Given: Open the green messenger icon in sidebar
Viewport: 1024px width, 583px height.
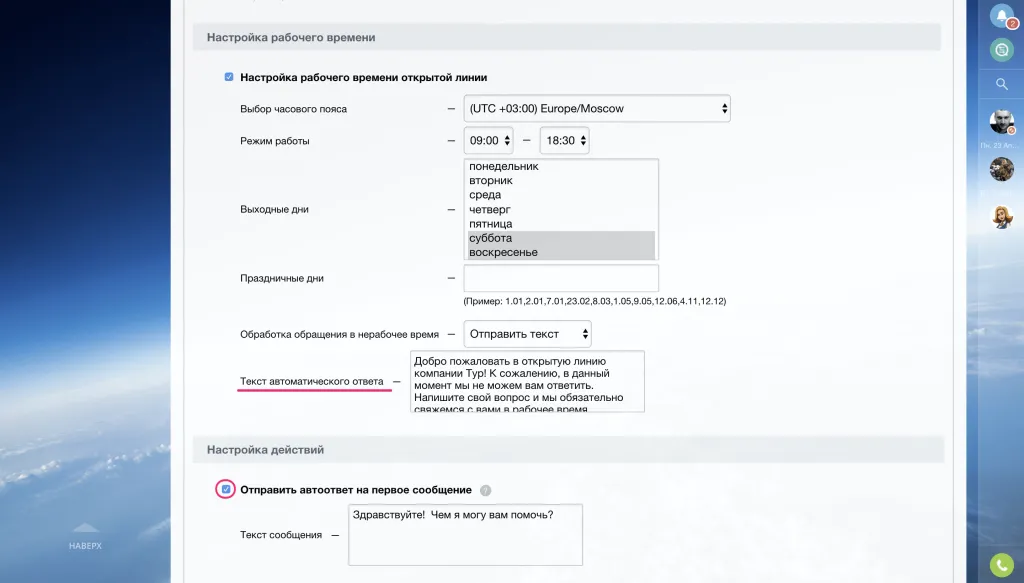Looking at the screenshot, I should point(1000,49).
